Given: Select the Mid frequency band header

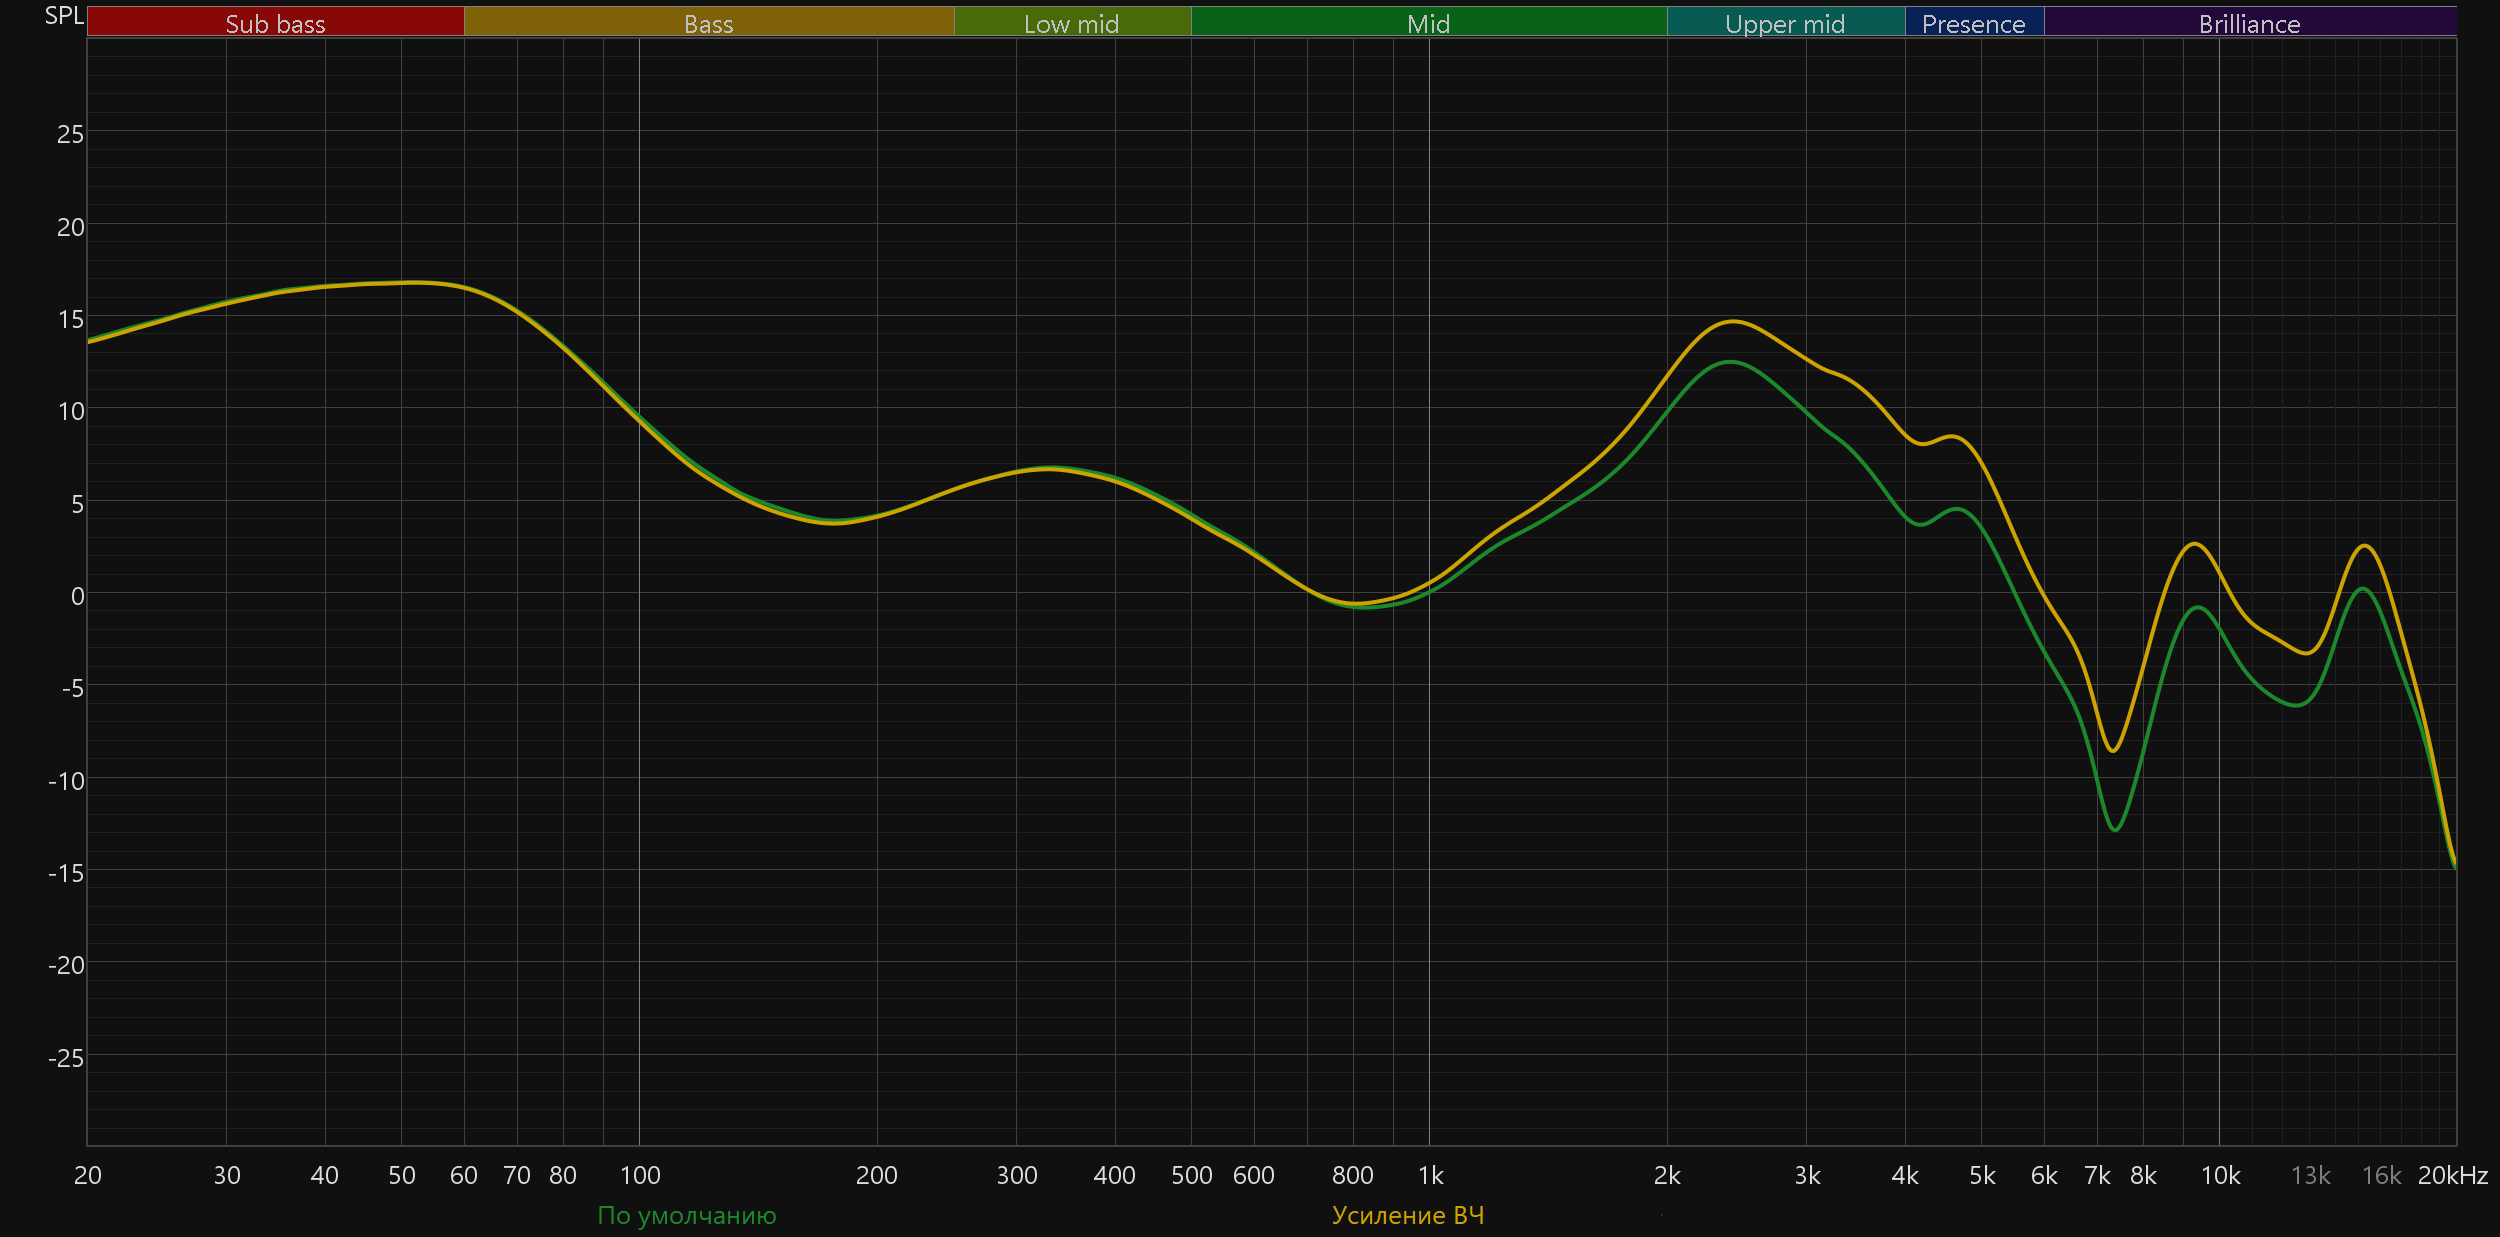Looking at the screenshot, I should [1428, 23].
